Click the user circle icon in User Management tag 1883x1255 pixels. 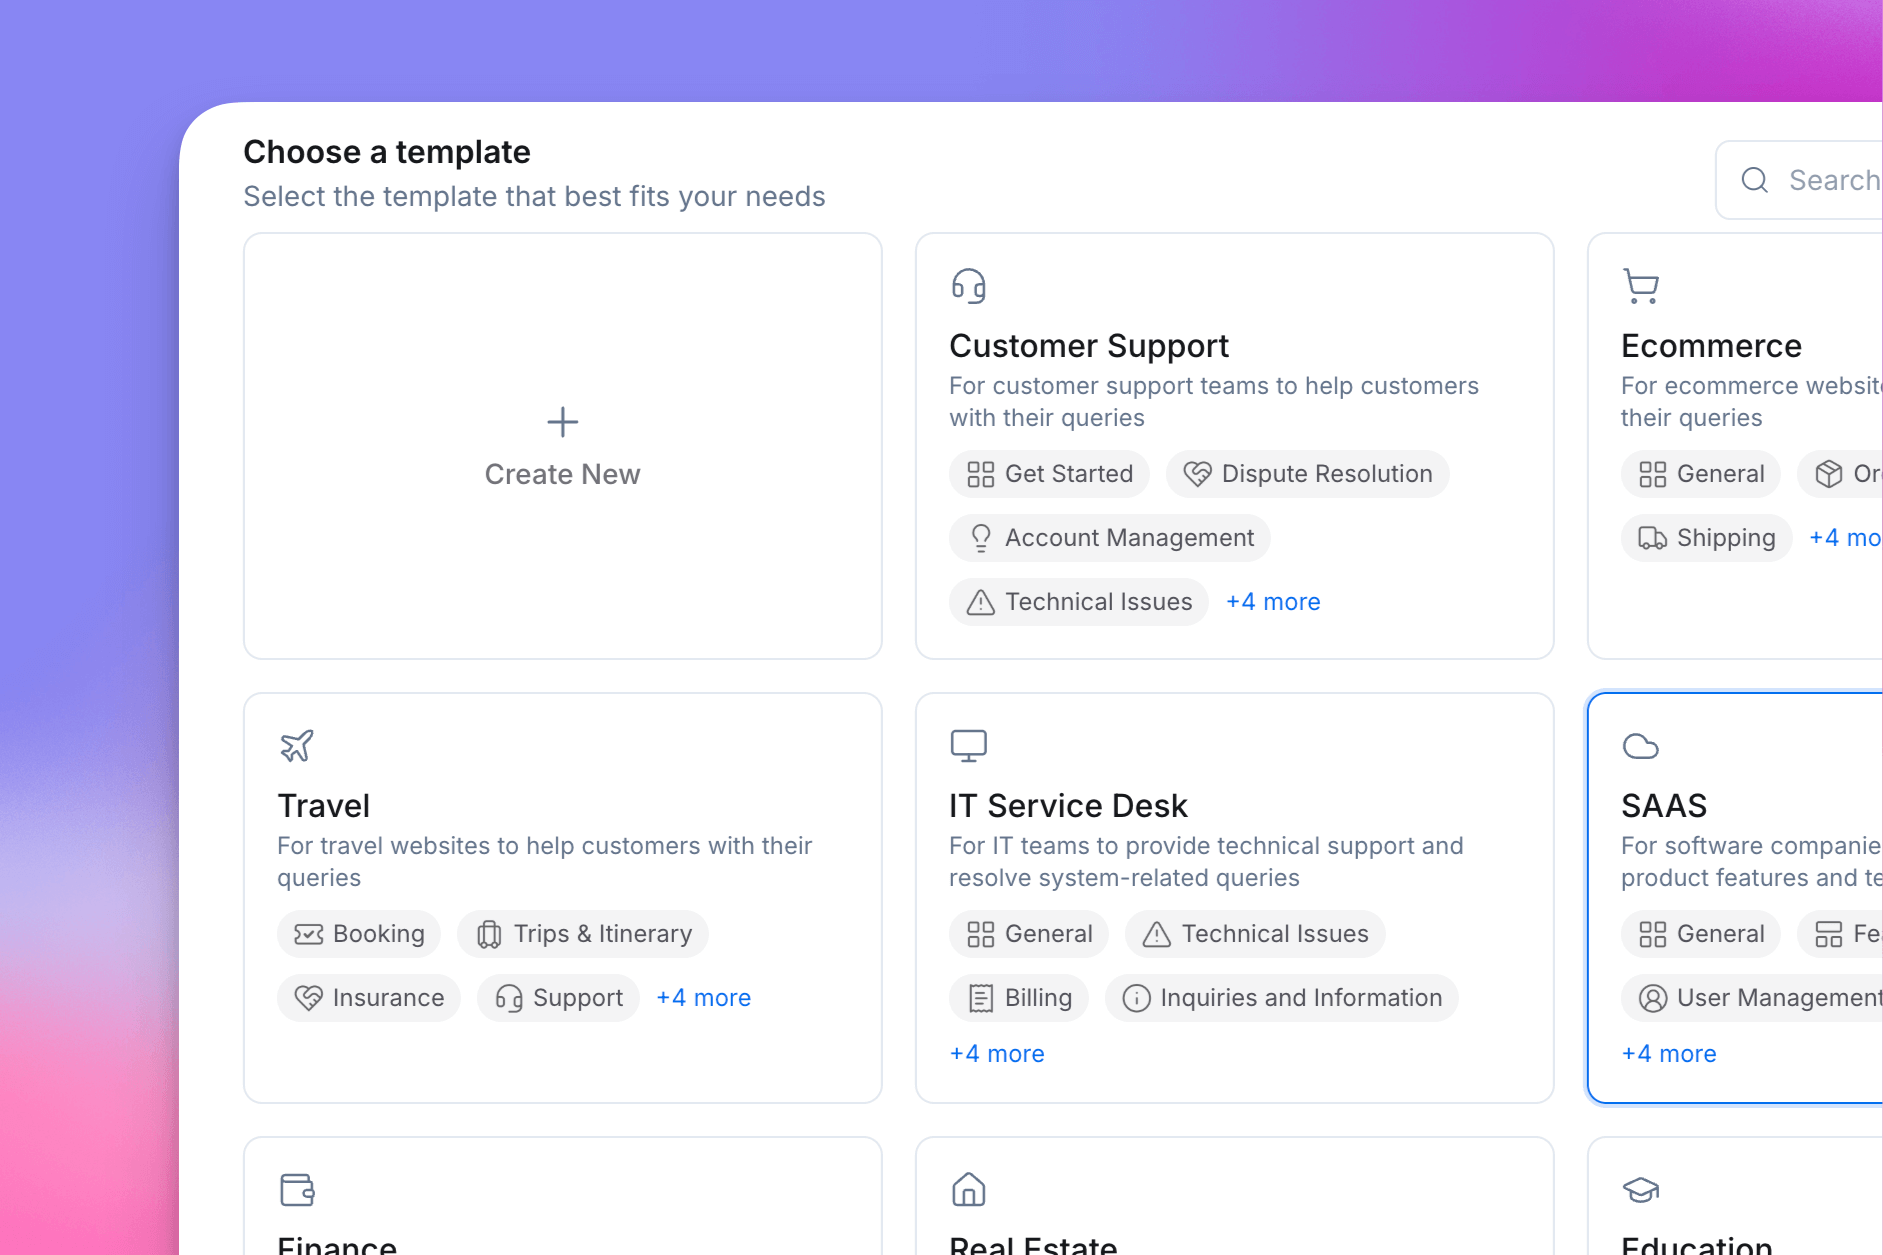[x=1652, y=998]
